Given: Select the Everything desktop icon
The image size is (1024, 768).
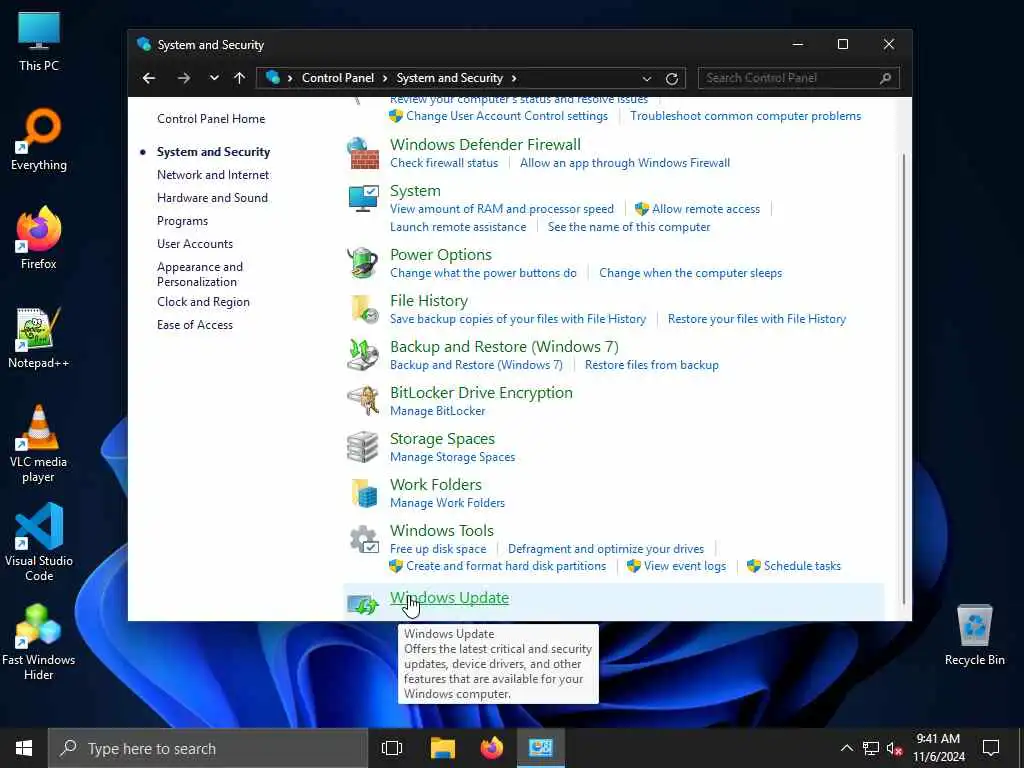Looking at the screenshot, I should click(39, 139).
